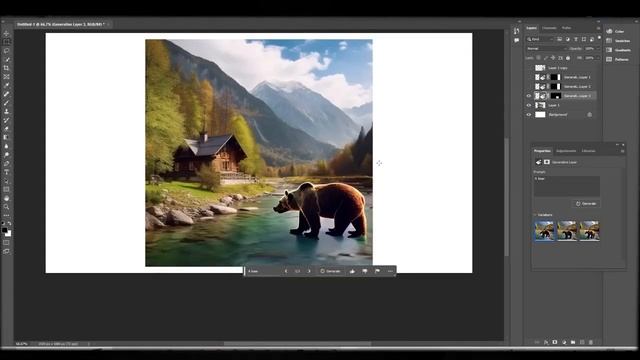Select the Crop tool
Image resolution: width=640 pixels, height=360 pixels.
pos(6,68)
